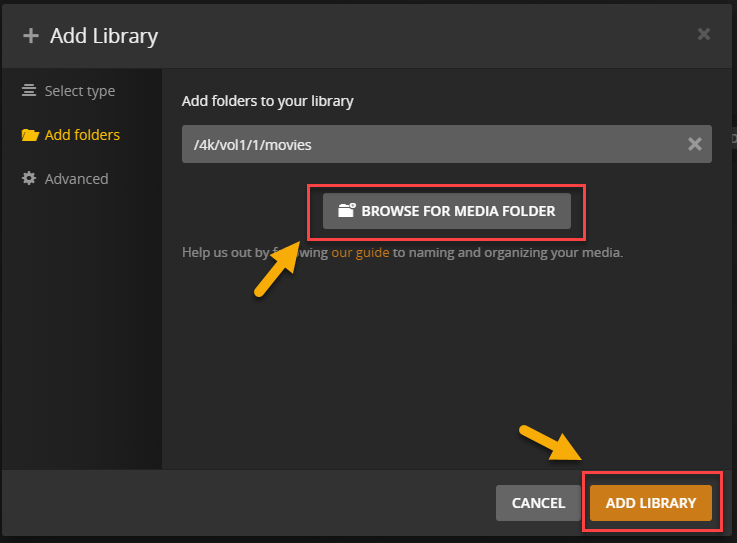Switch to the Add folders section

point(82,135)
